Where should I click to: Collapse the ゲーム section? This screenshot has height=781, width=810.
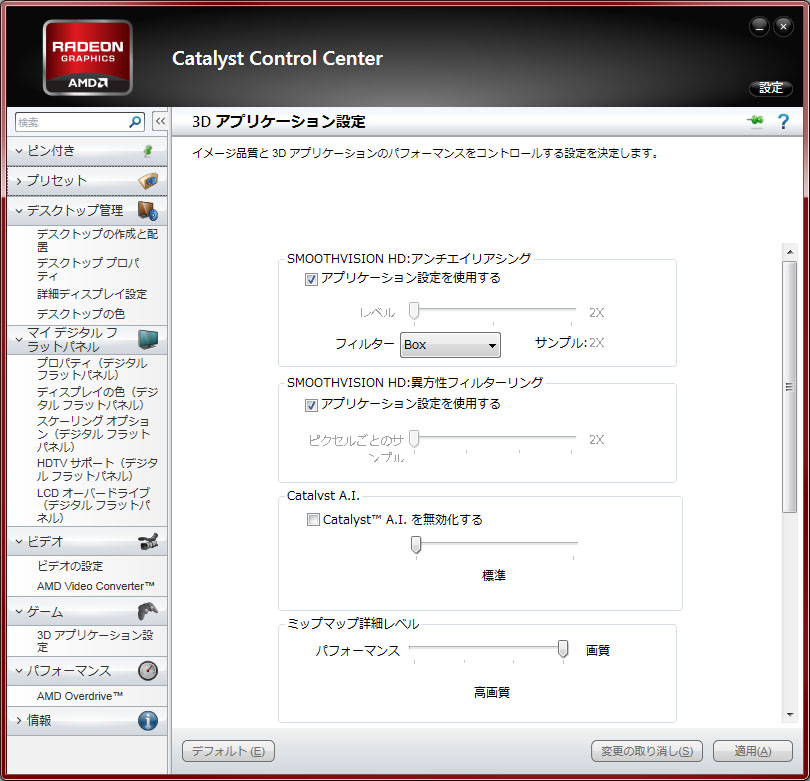pos(19,612)
